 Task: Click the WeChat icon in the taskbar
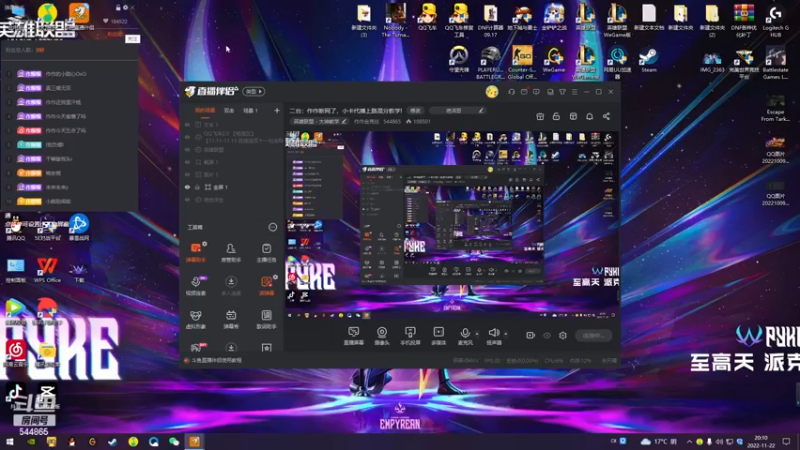coord(174,441)
